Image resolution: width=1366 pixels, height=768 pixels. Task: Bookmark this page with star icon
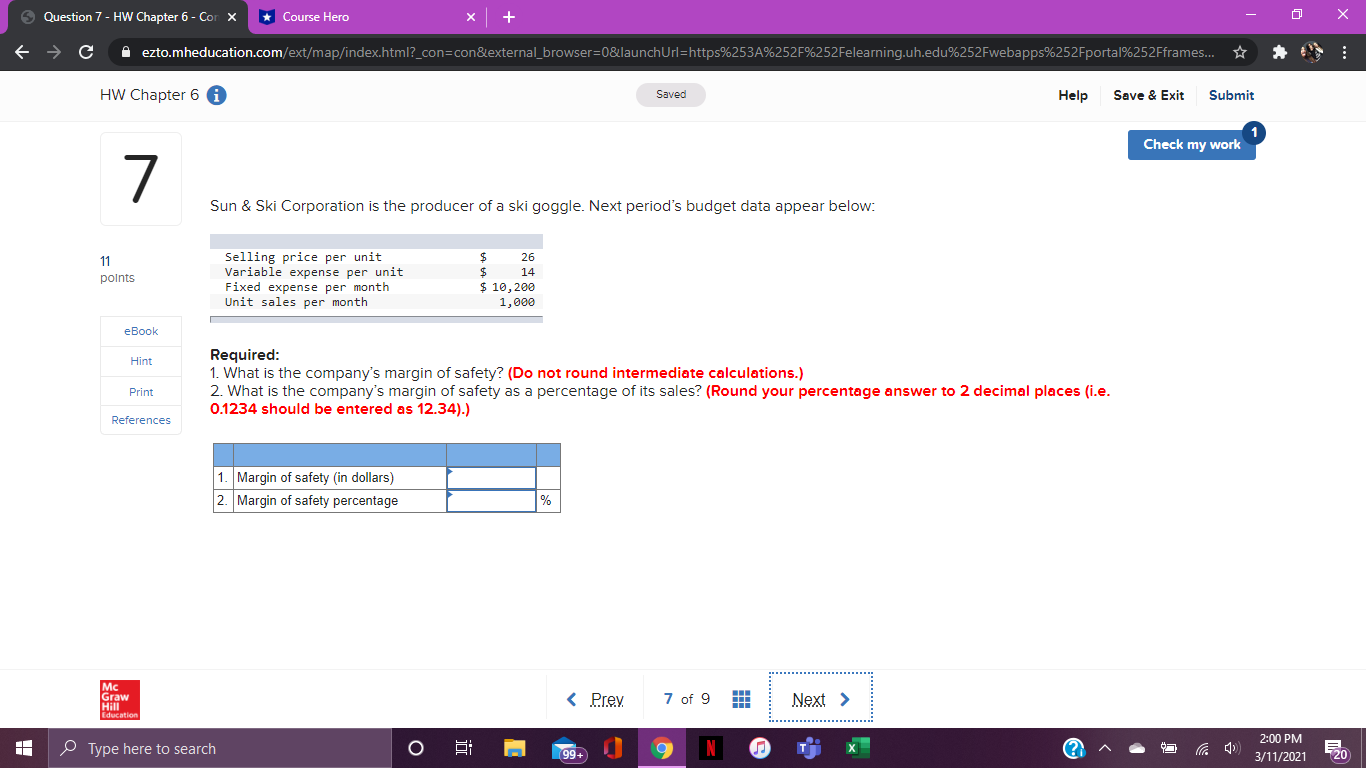click(x=1240, y=52)
